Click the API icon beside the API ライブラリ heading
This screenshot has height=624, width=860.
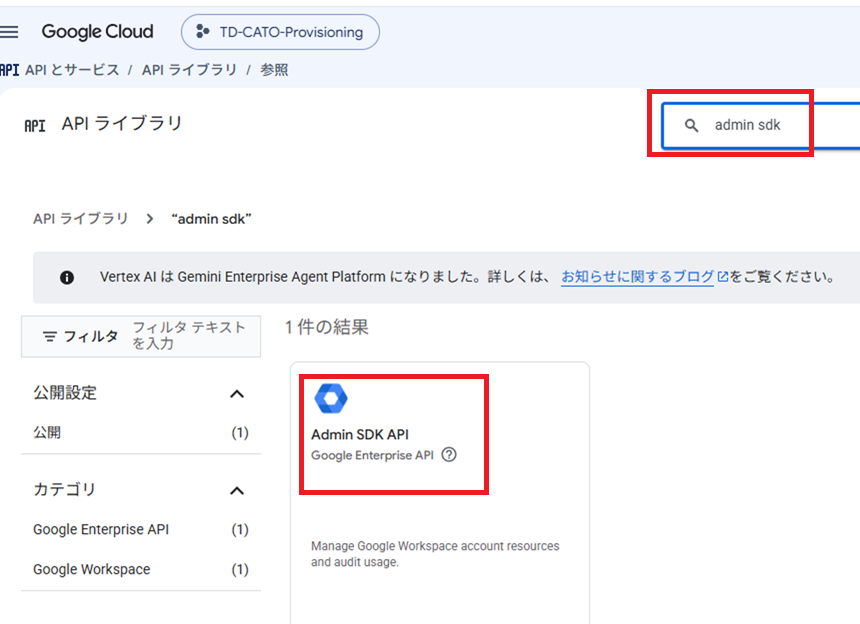pos(35,126)
